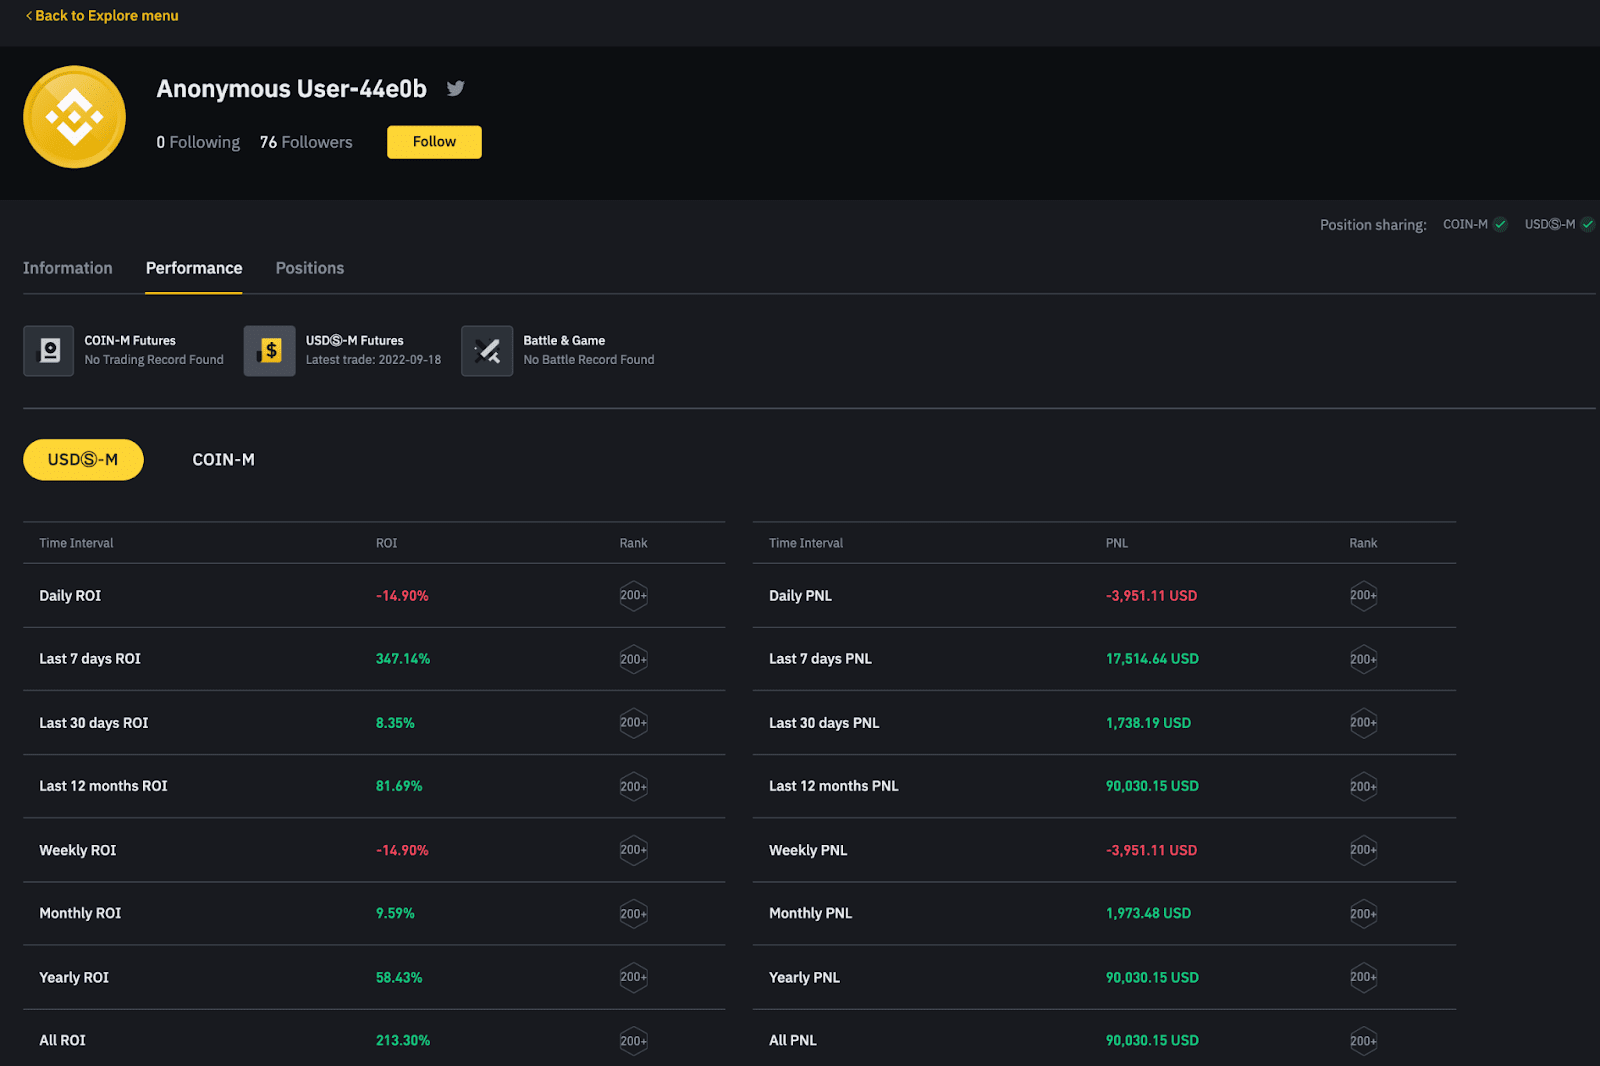Image resolution: width=1600 pixels, height=1066 pixels.
Task: Click the COIN-M position sharing checkmark
Action: 1500,225
